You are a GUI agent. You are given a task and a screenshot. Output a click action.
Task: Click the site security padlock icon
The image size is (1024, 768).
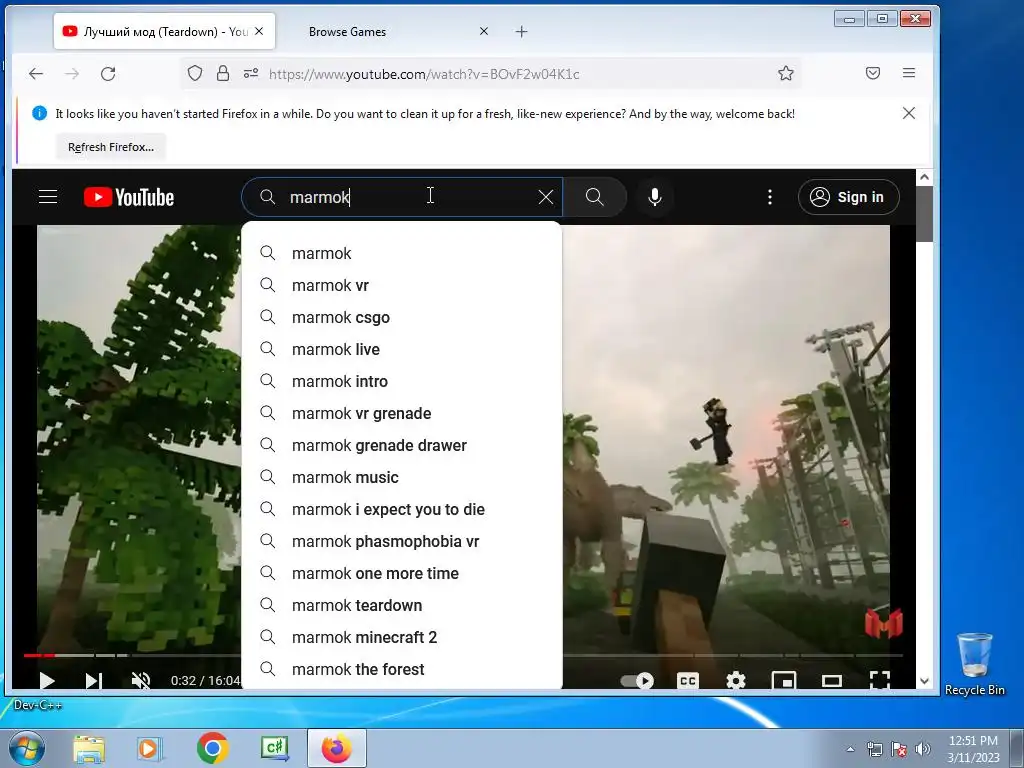pos(223,73)
